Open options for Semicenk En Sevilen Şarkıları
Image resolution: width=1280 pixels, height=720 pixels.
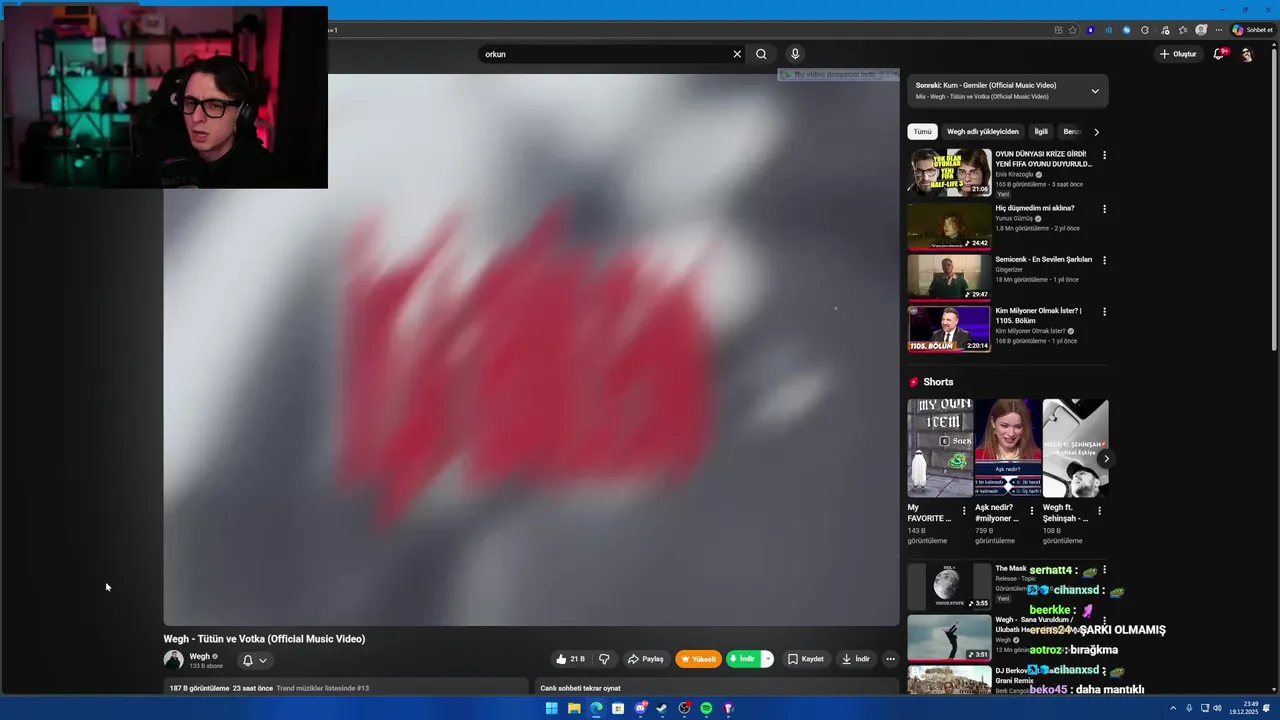pos(1104,260)
